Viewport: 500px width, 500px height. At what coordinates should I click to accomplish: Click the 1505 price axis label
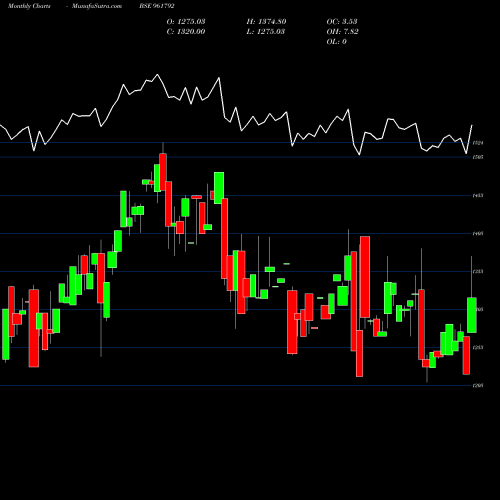pos(478,157)
